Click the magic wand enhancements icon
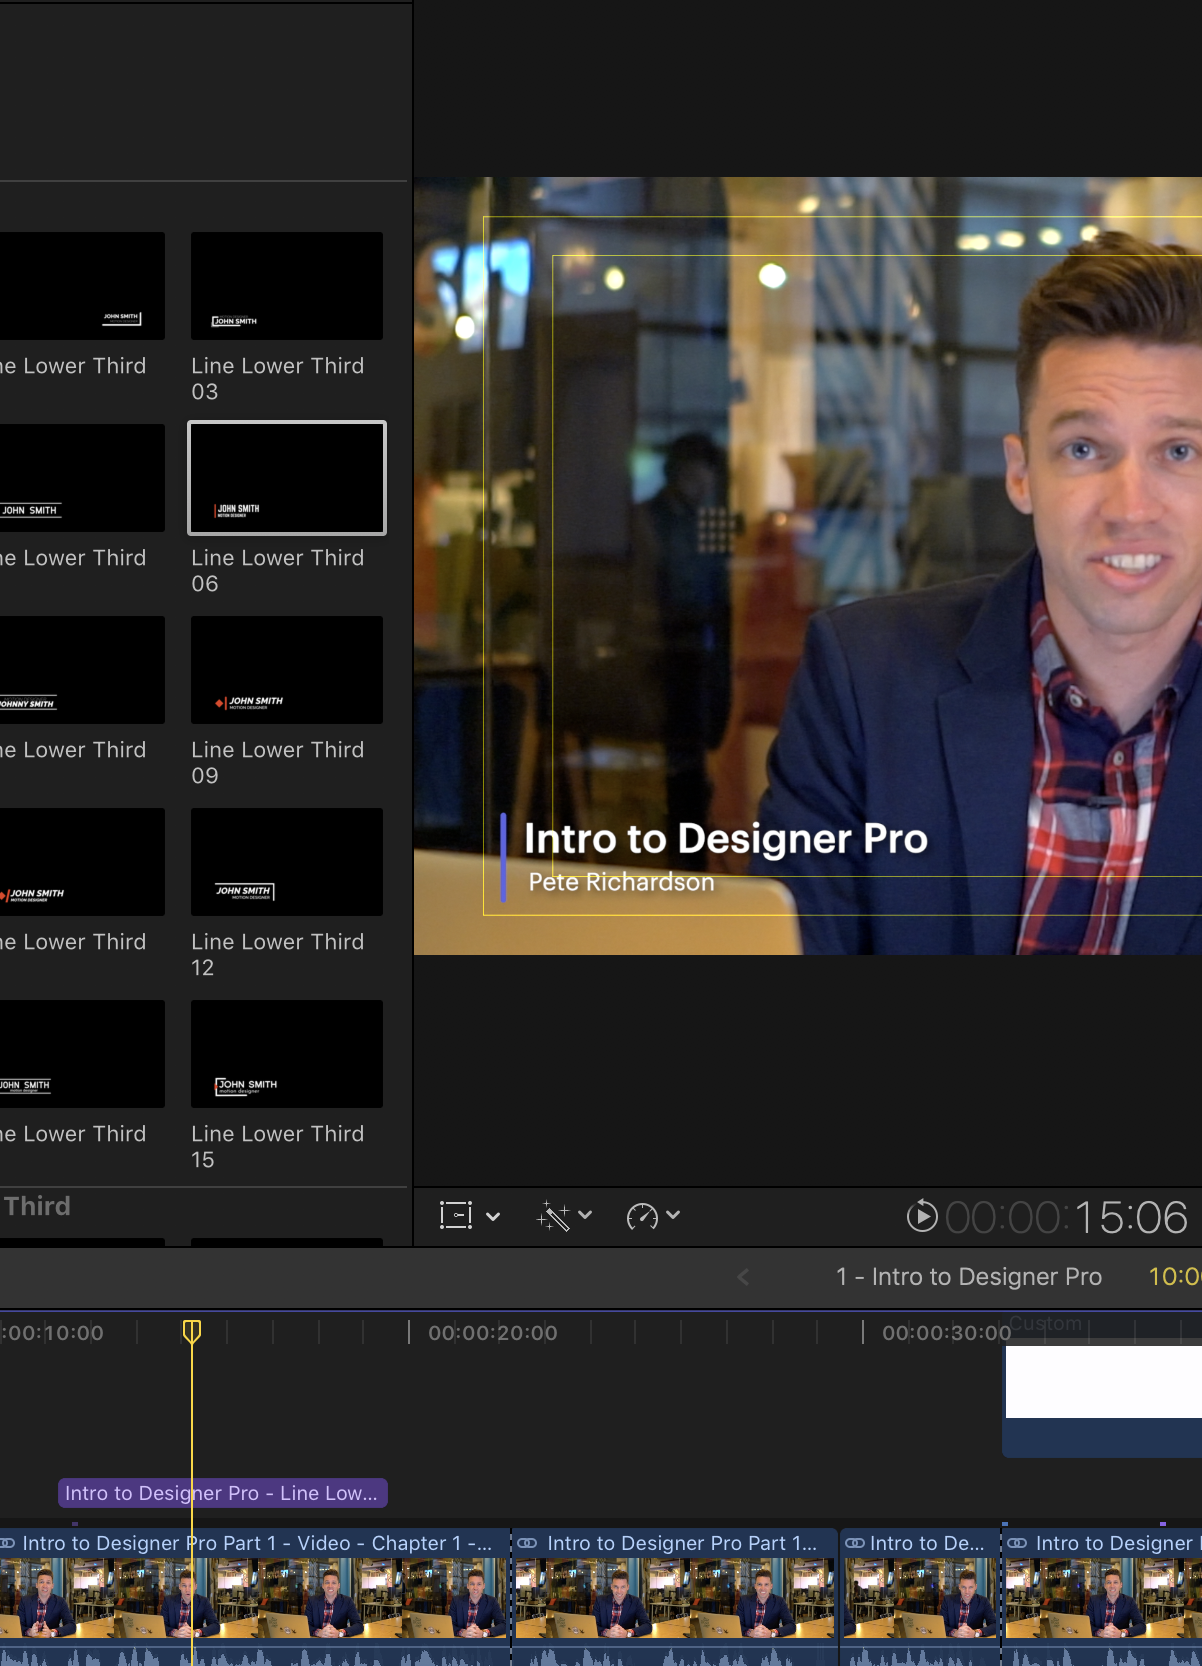The width and height of the screenshot is (1202, 1666). click(553, 1216)
